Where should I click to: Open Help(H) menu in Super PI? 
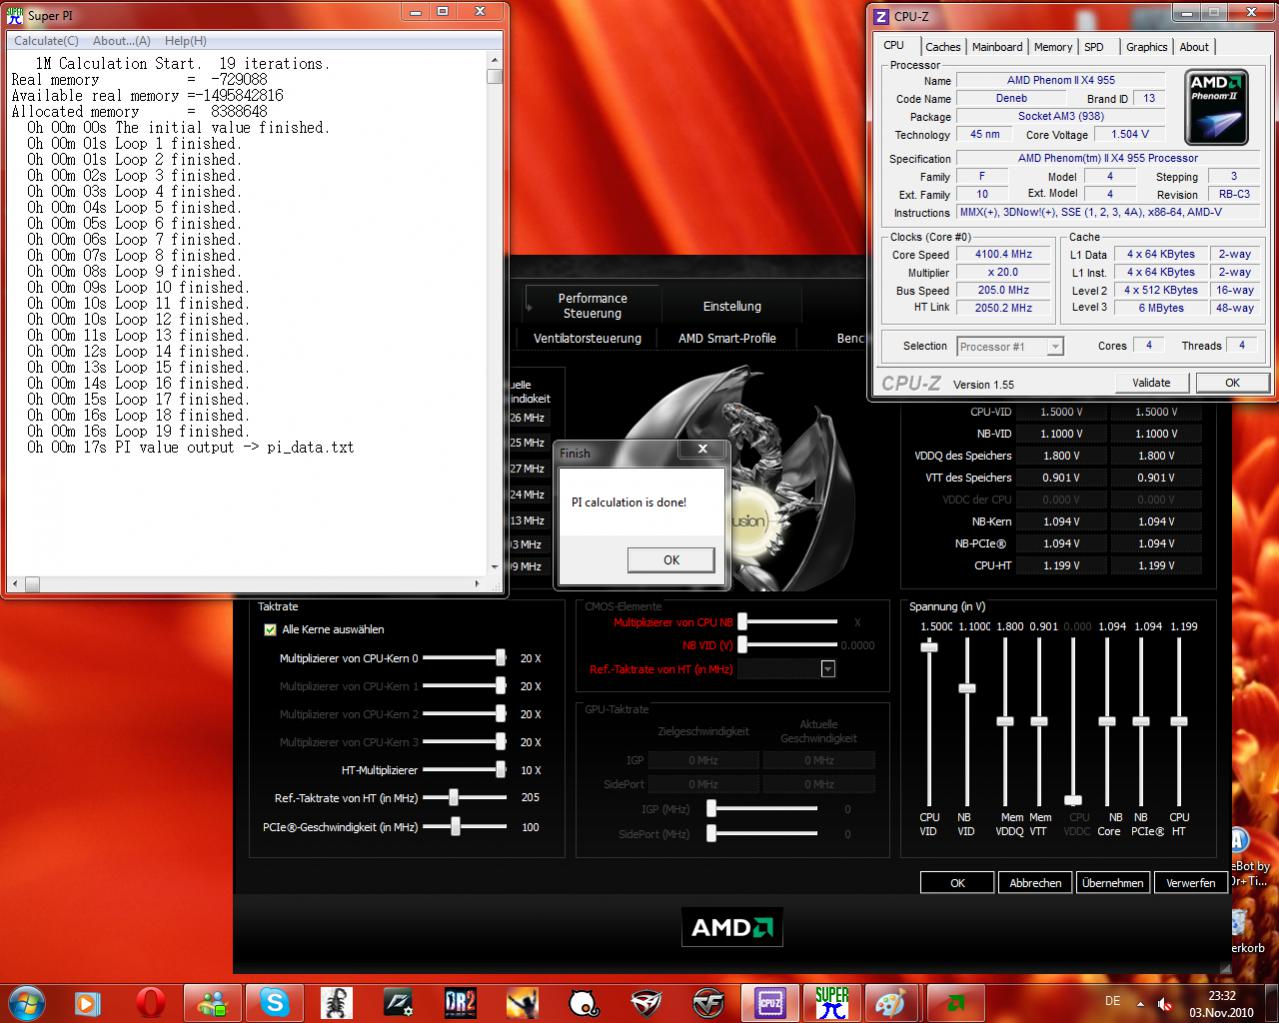185,41
